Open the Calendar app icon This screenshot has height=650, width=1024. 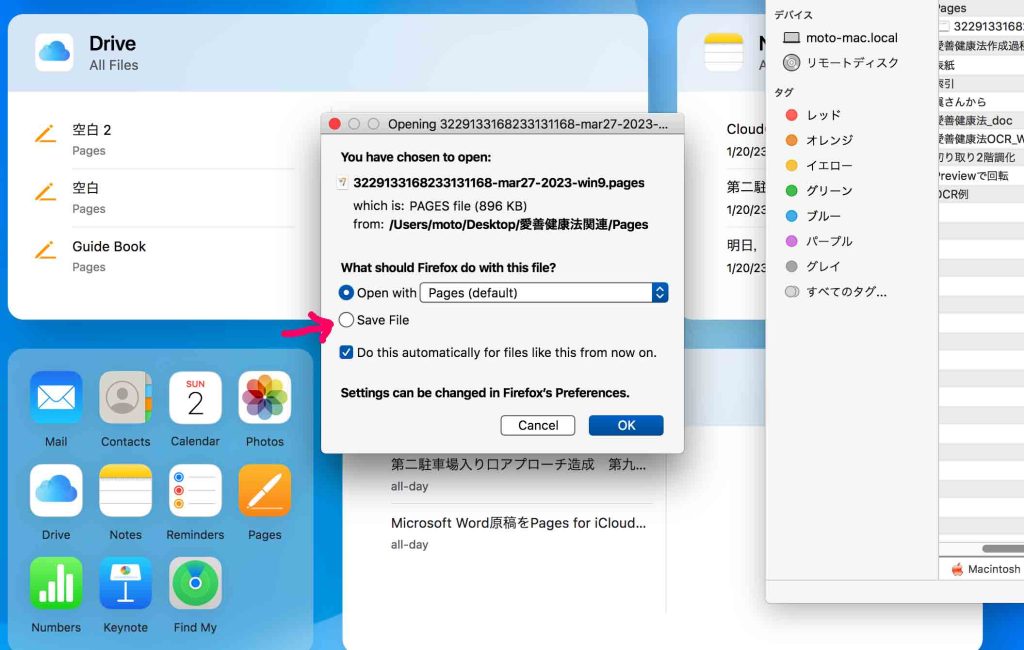(x=195, y=397)
